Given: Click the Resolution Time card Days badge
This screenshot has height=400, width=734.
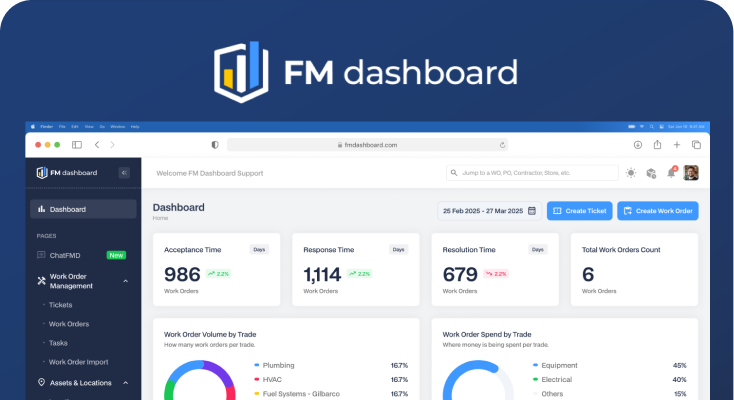Looking at the screenshot, I should point(537,250).
